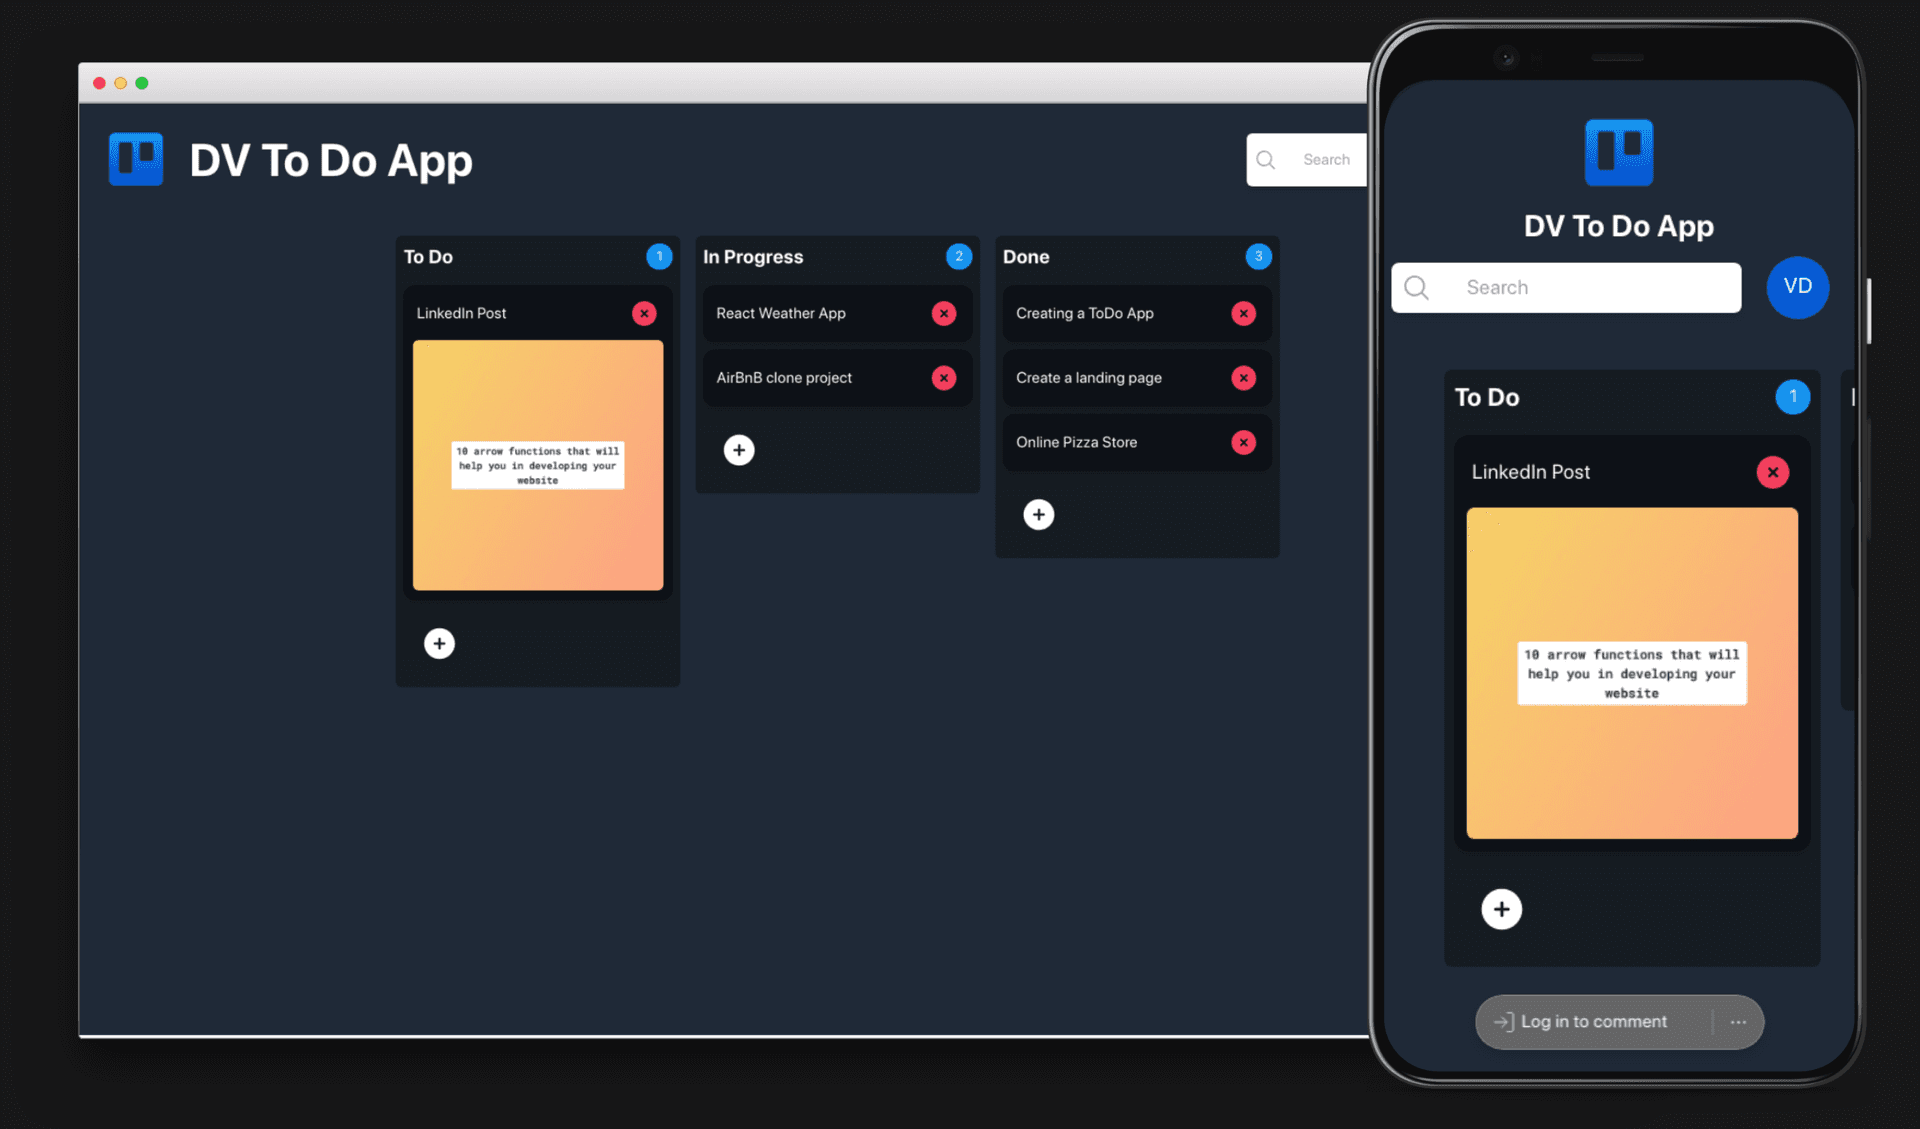Click the LinkedIn Post card image thumbnail
This screenshot has width=1920, height=1129.
tap(537, 464)
